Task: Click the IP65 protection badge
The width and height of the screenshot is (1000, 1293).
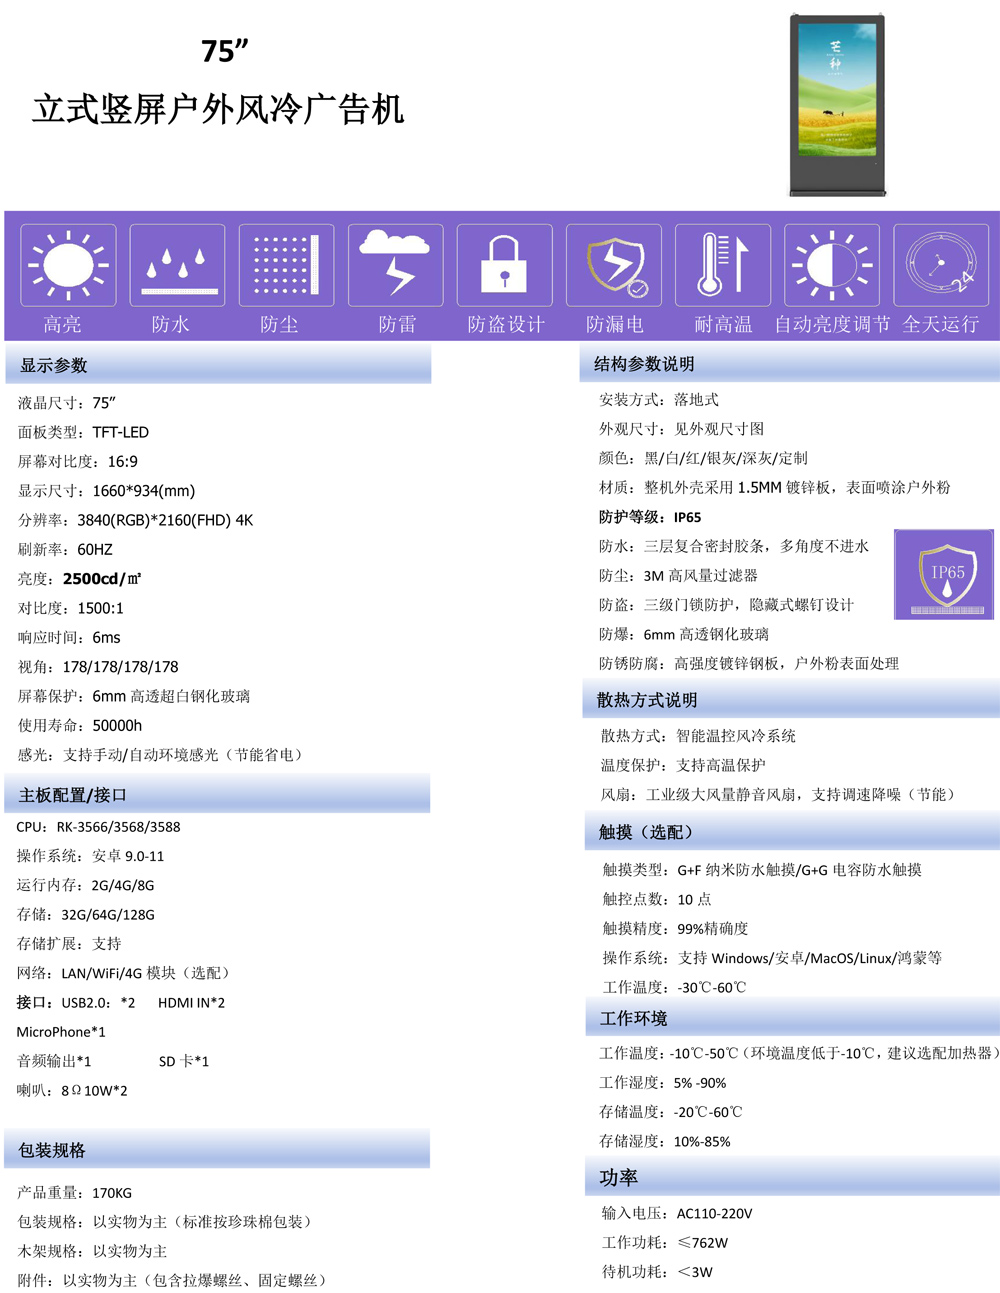Action: pyautogui.click(x=941, y=574)
